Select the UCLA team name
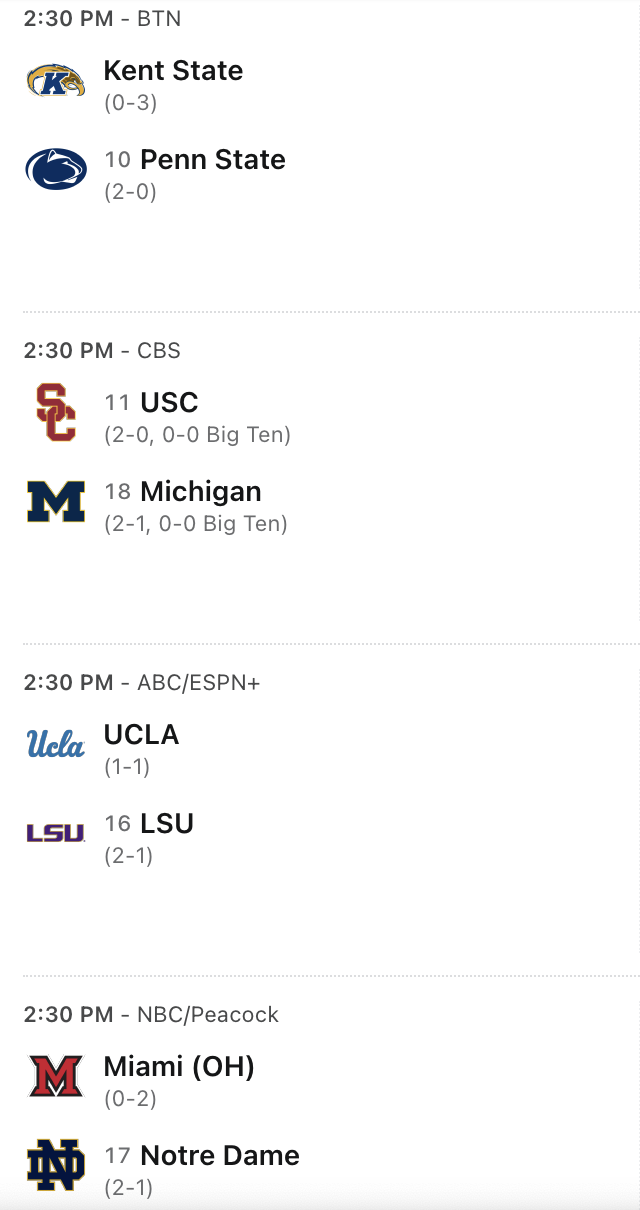This screenshot has height=1210, width=640. click(141, 735)
